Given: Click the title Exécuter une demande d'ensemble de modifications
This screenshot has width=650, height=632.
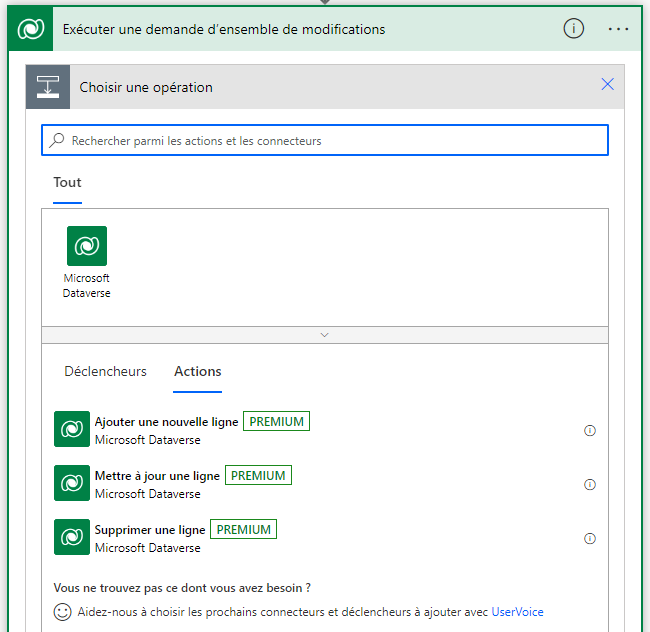Looking at the screenshot, I should point(224,29).
